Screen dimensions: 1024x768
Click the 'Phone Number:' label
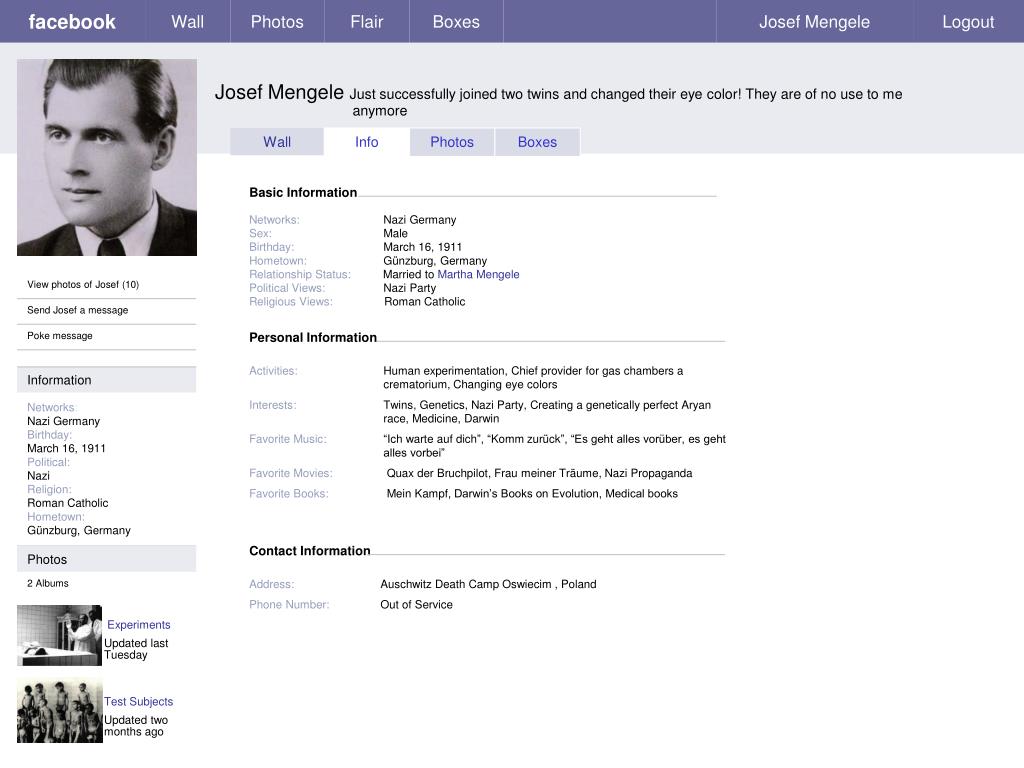point(289,605)
